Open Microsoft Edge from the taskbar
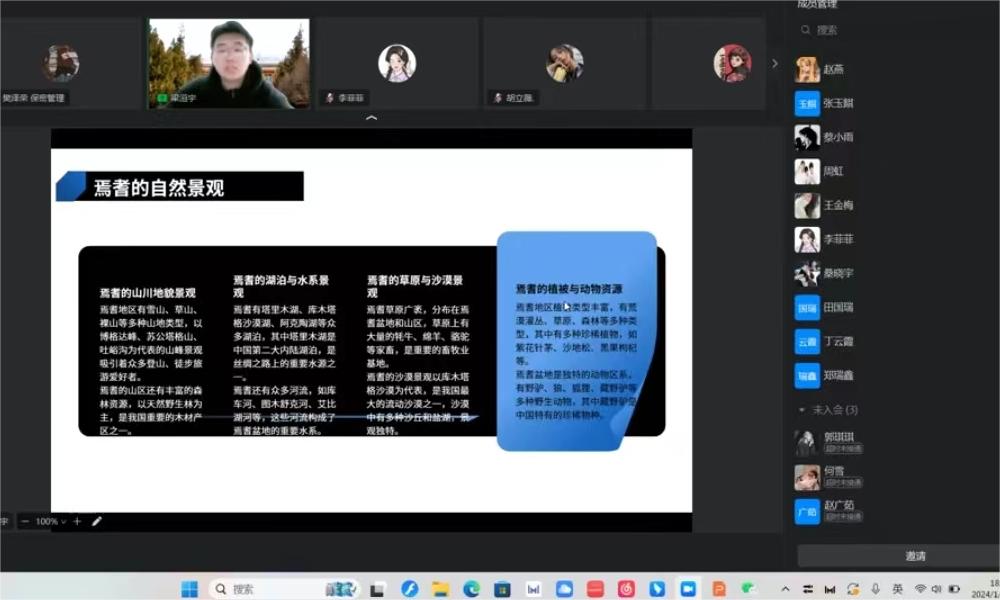1000x600 pixels. [x=471, y=589]
